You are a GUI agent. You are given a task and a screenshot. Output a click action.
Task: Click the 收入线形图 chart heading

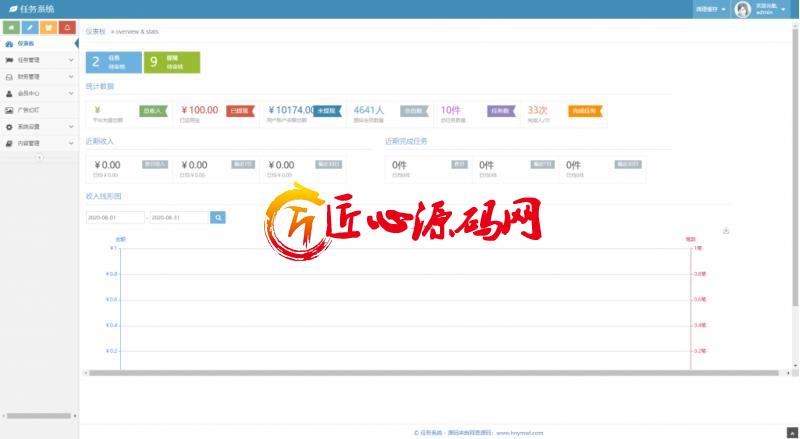click(104, 197)
